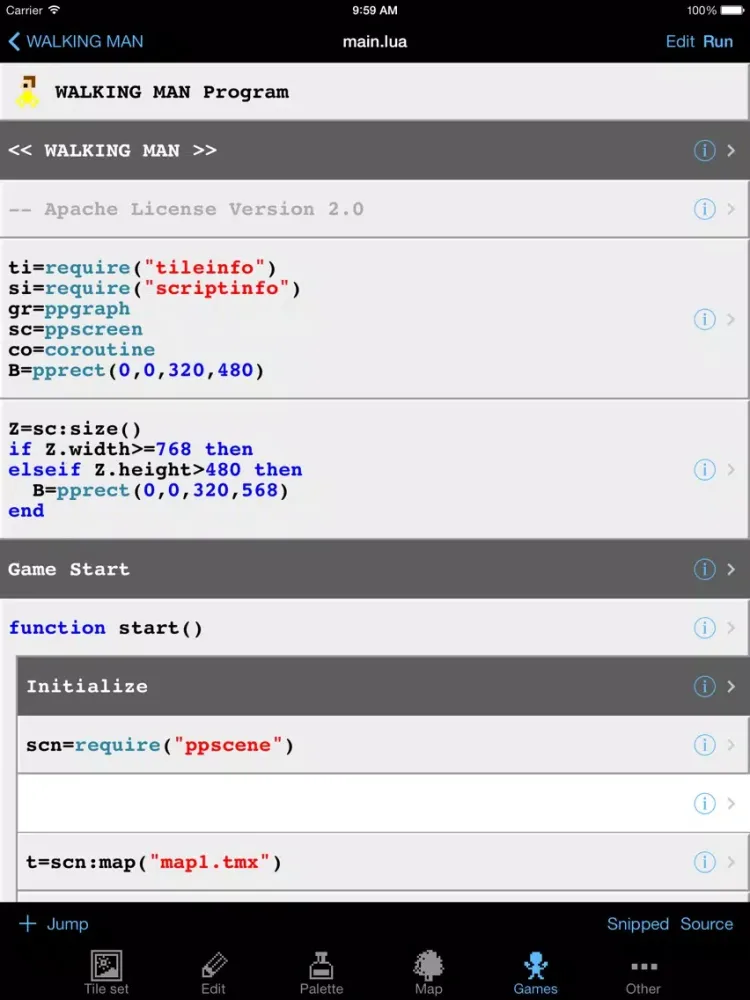Screen dimensions: 750x1000
Task: Select the line si=require("scriptinfo")
Action: 154,288
